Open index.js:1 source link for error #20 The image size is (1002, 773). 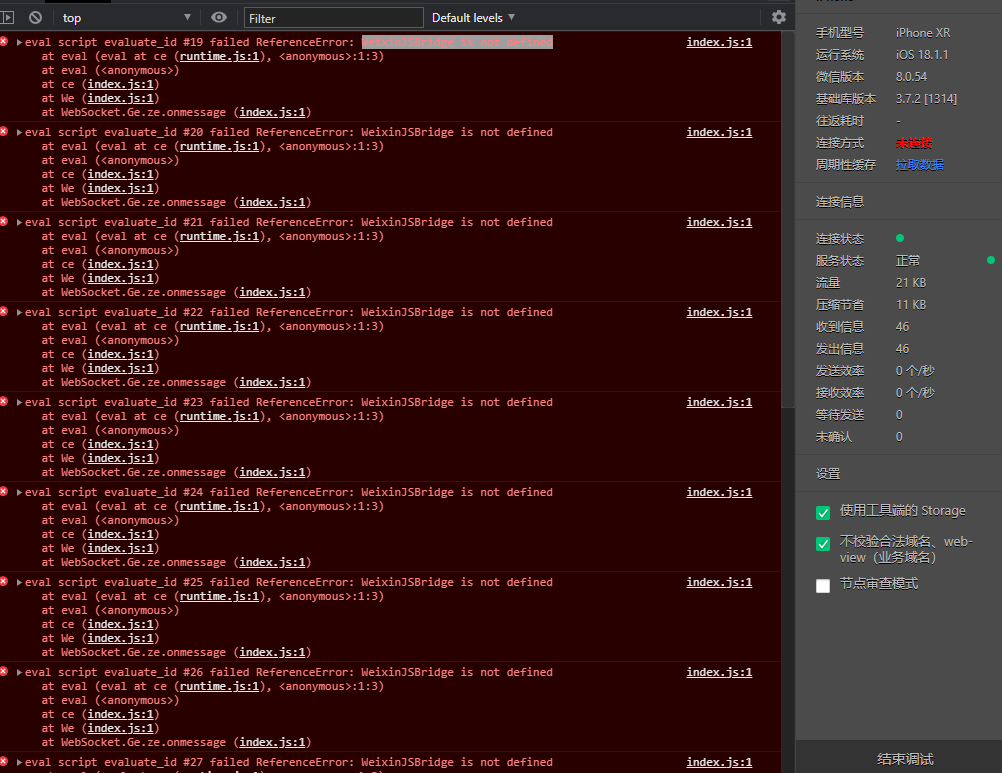coord(719,132)
